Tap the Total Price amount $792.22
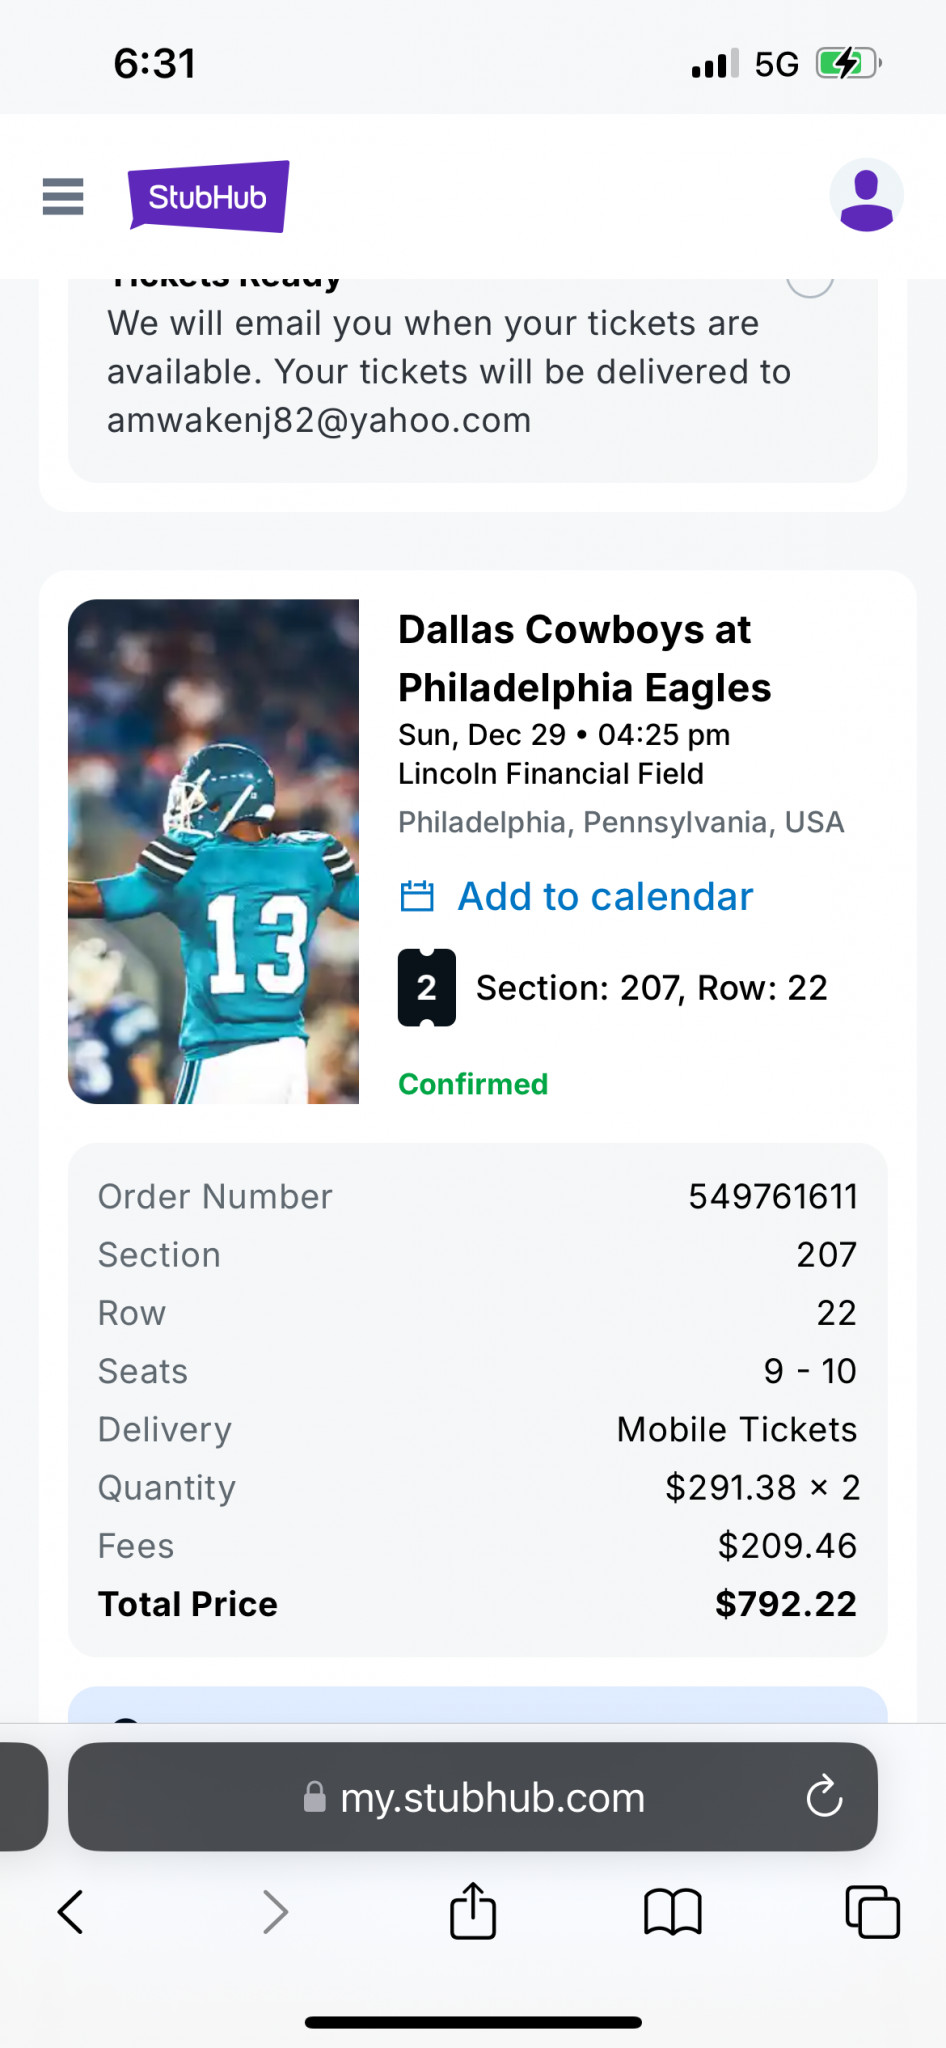This screenshot has width=946, height=2048. (x=785, y=1604)
